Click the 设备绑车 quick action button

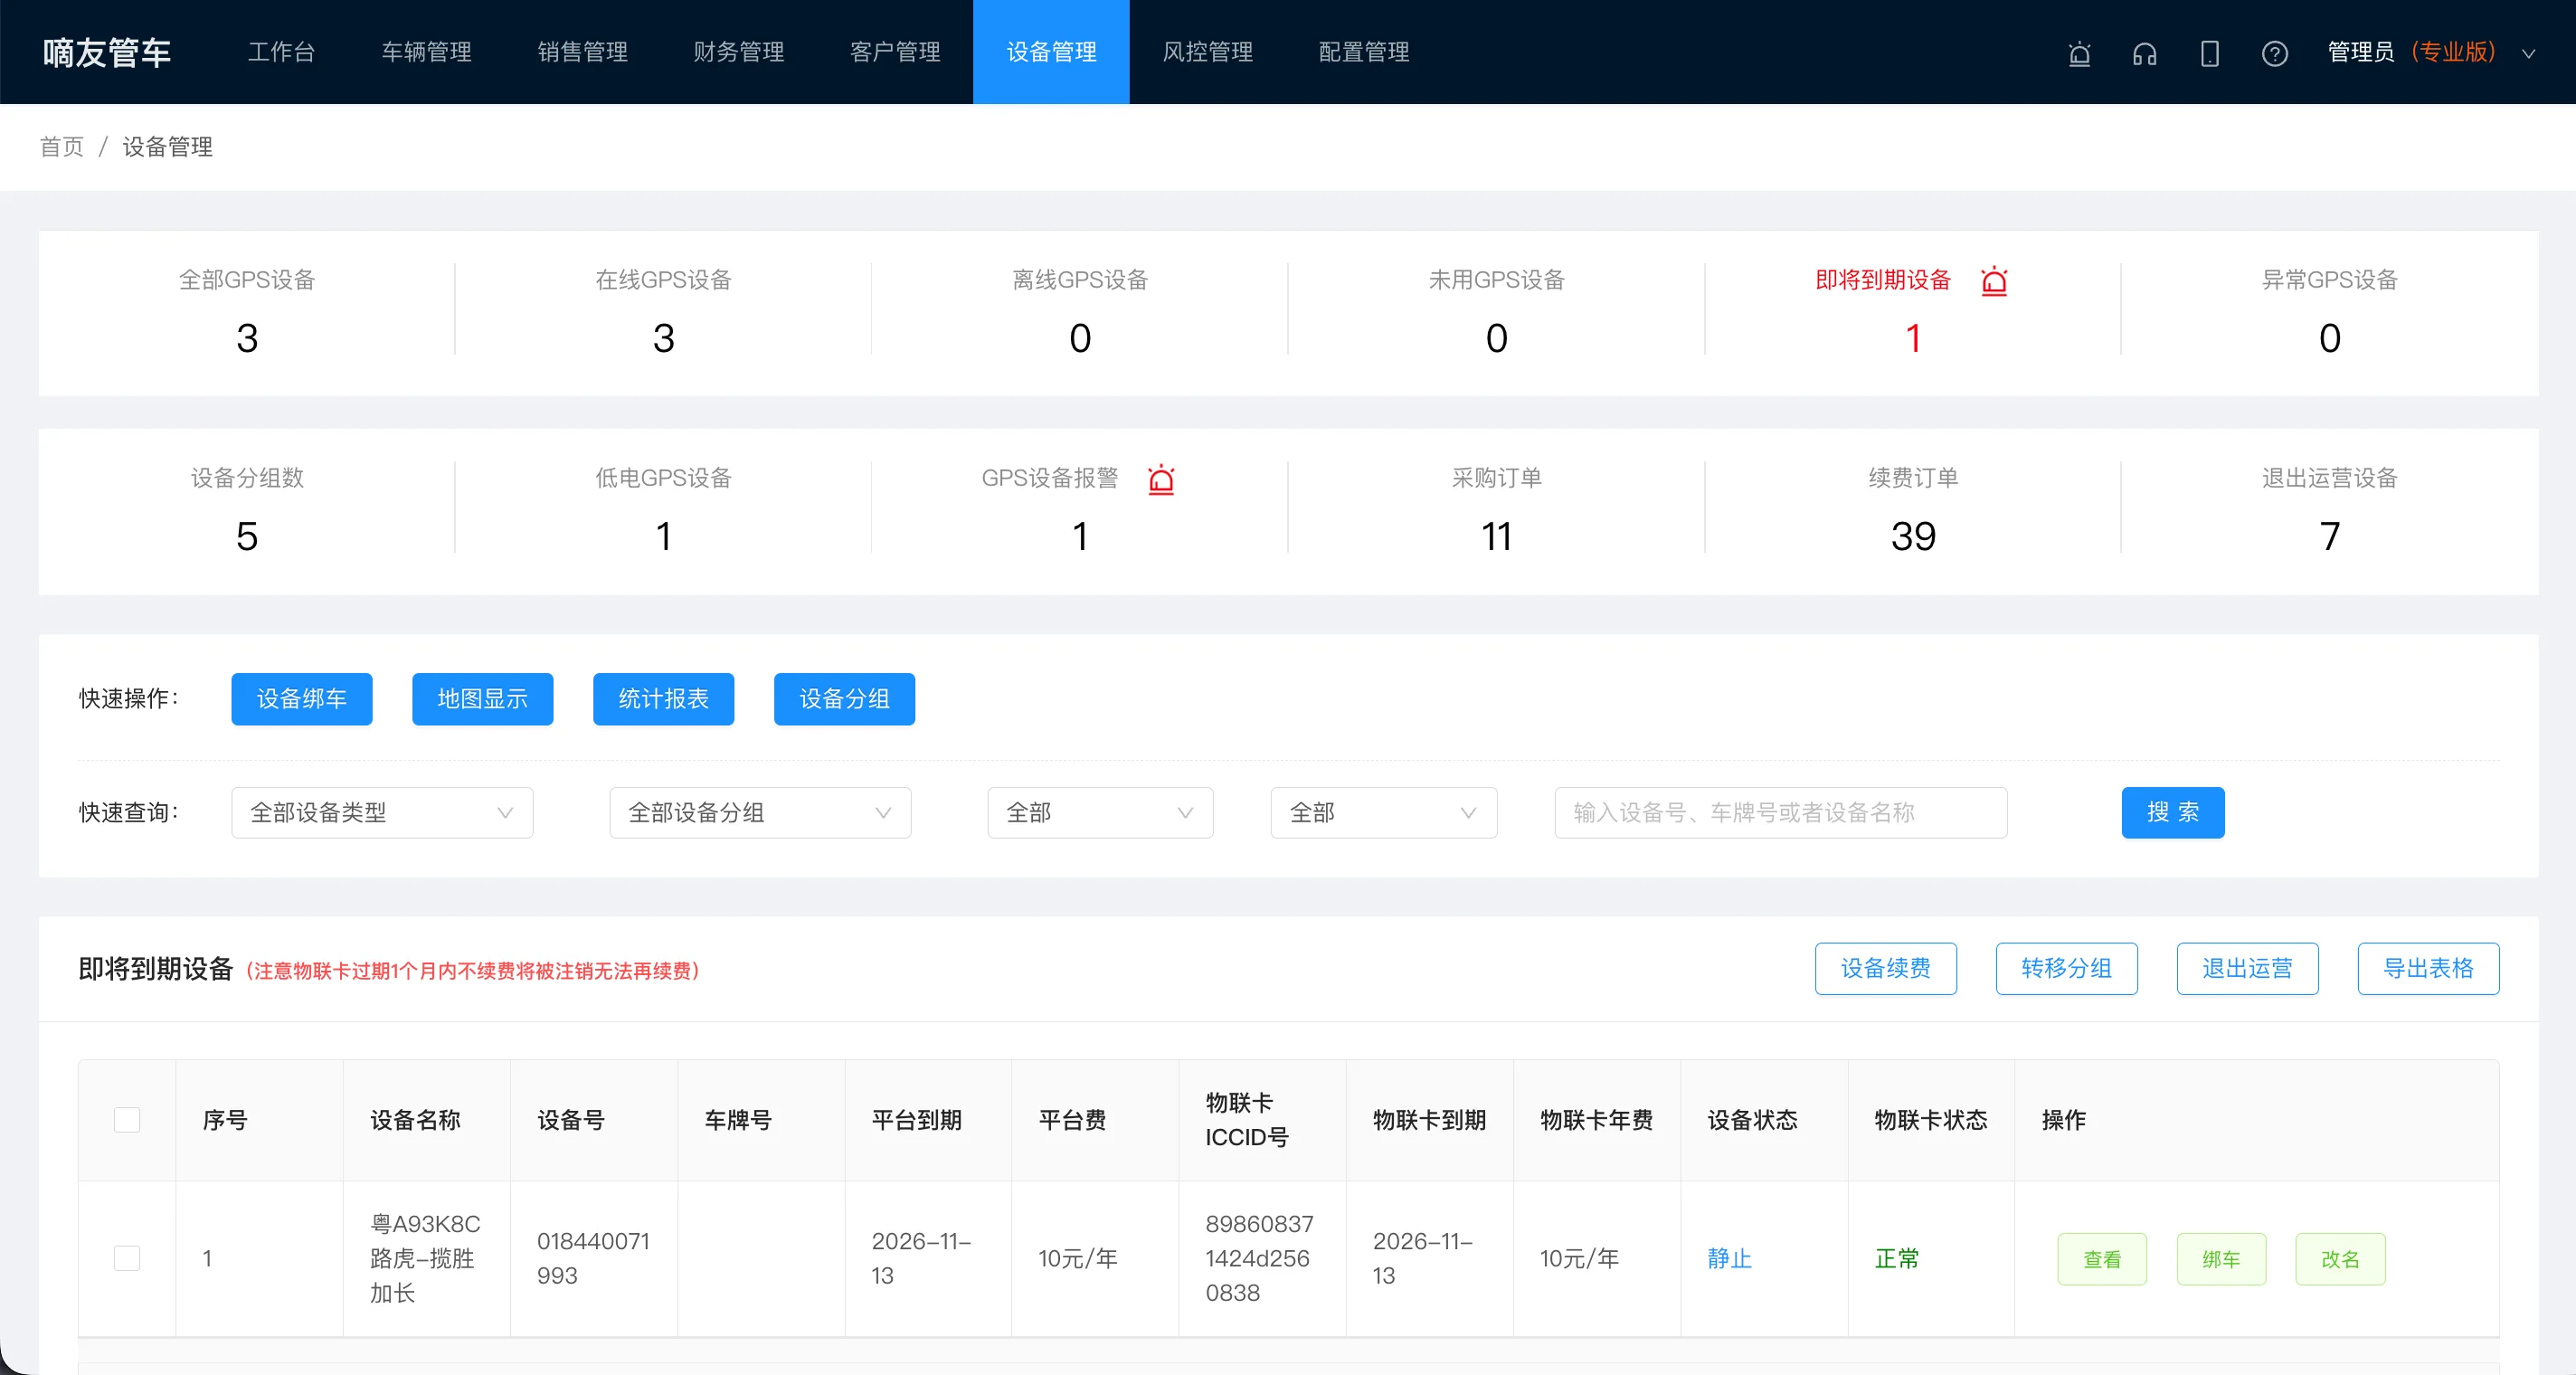click(x=302, y=698)
